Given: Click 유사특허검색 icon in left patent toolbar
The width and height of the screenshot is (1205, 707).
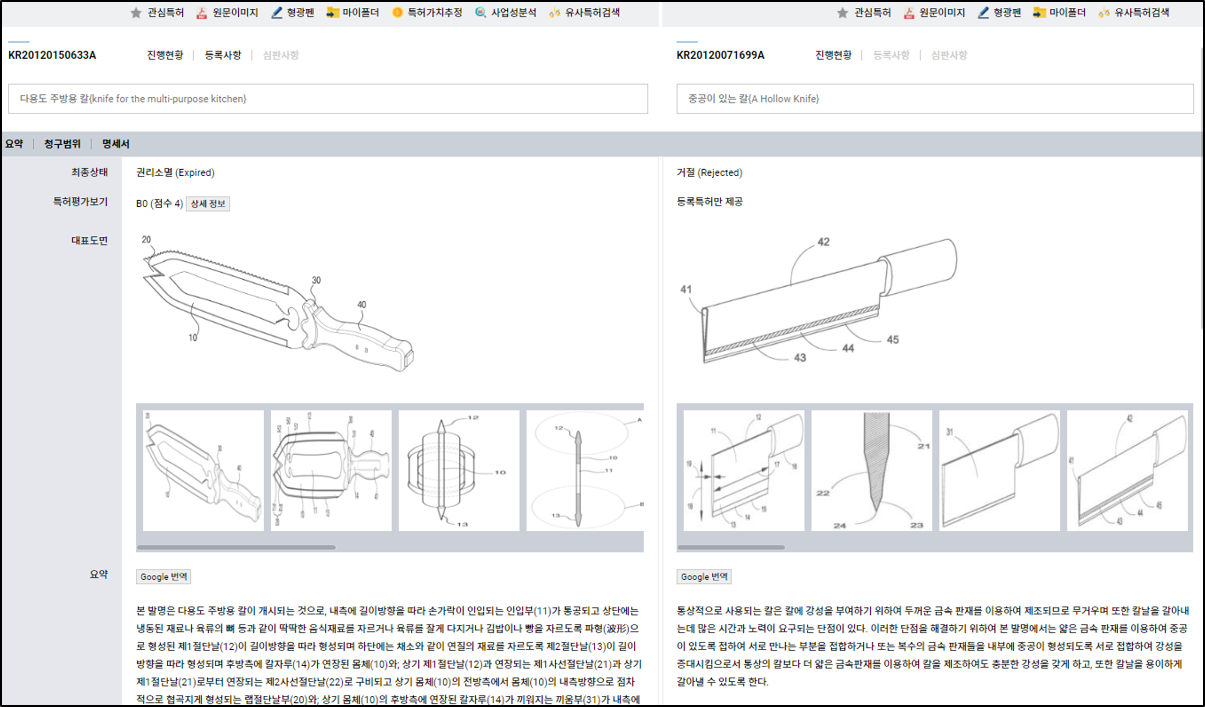Looking at the screenshot, I should click(557, 13).
